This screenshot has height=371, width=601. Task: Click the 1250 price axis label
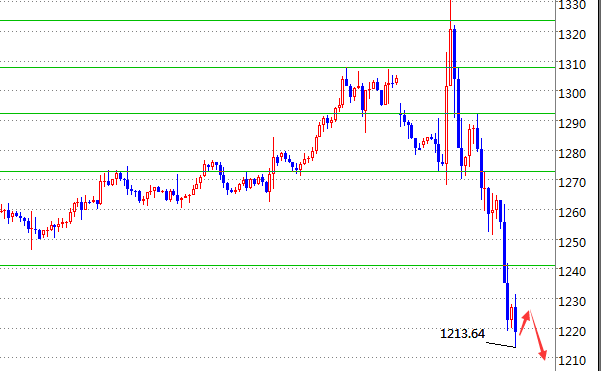(572, 242)
